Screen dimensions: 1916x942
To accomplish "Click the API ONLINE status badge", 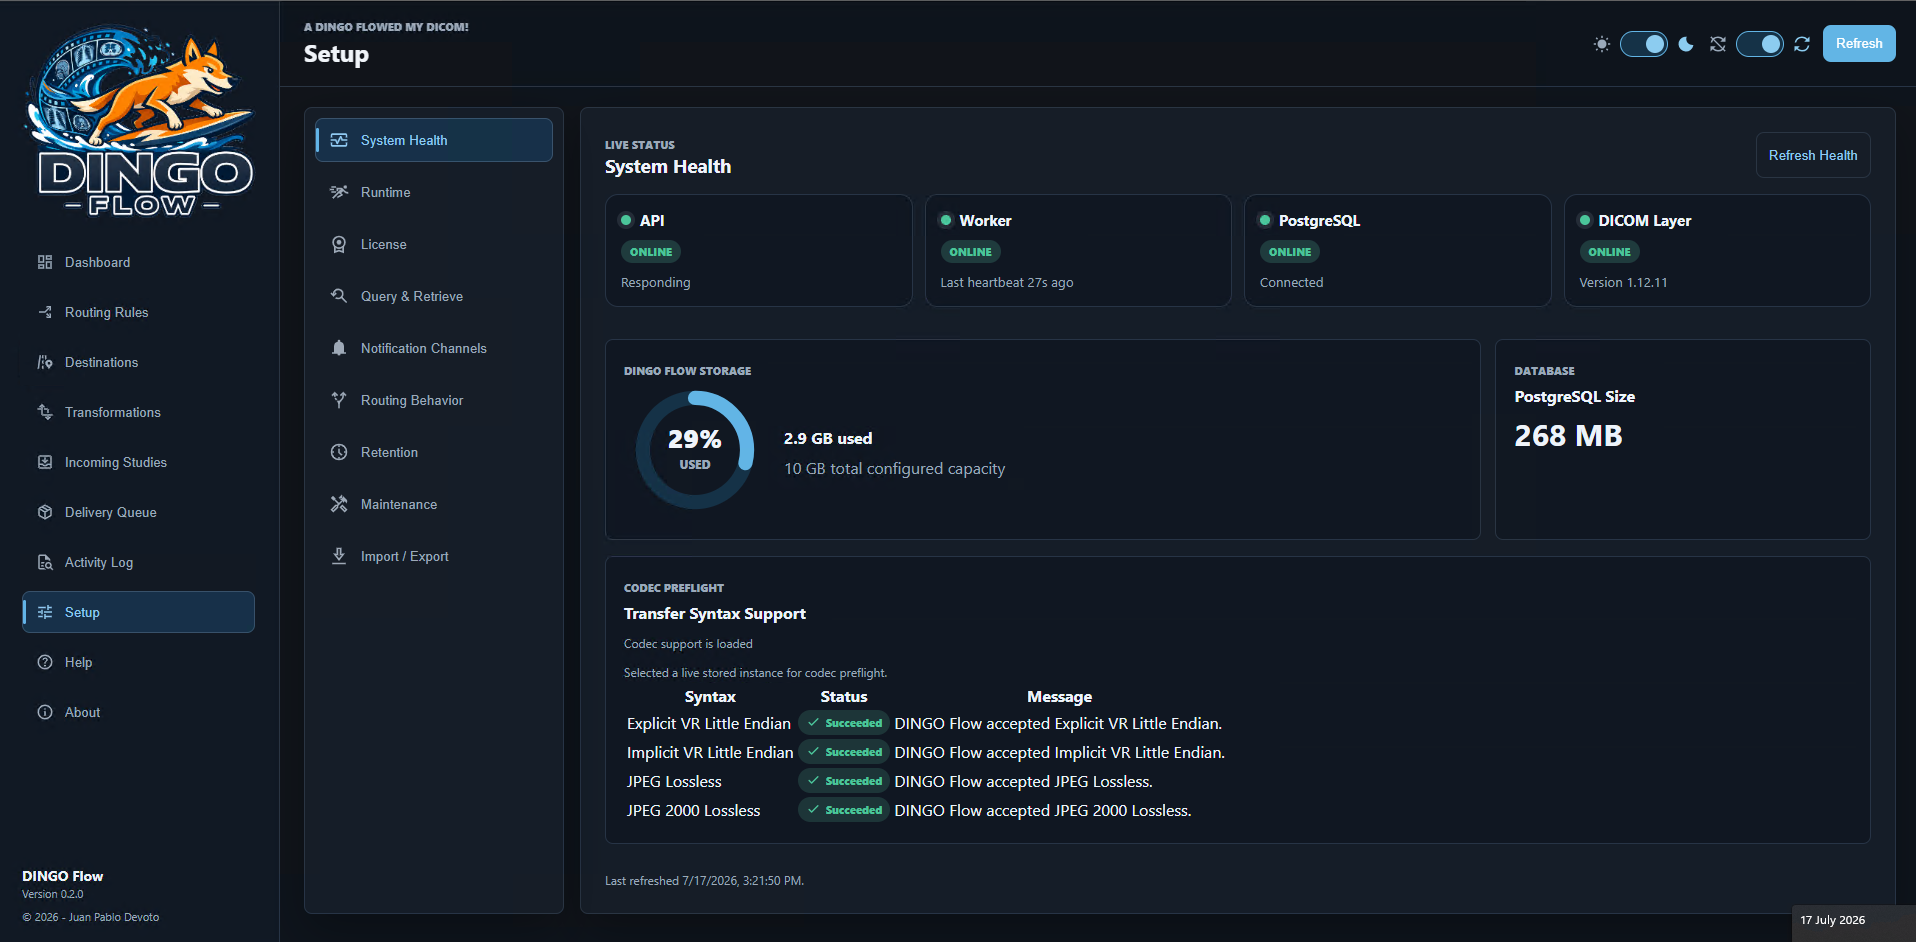I will tap(651, 252).
